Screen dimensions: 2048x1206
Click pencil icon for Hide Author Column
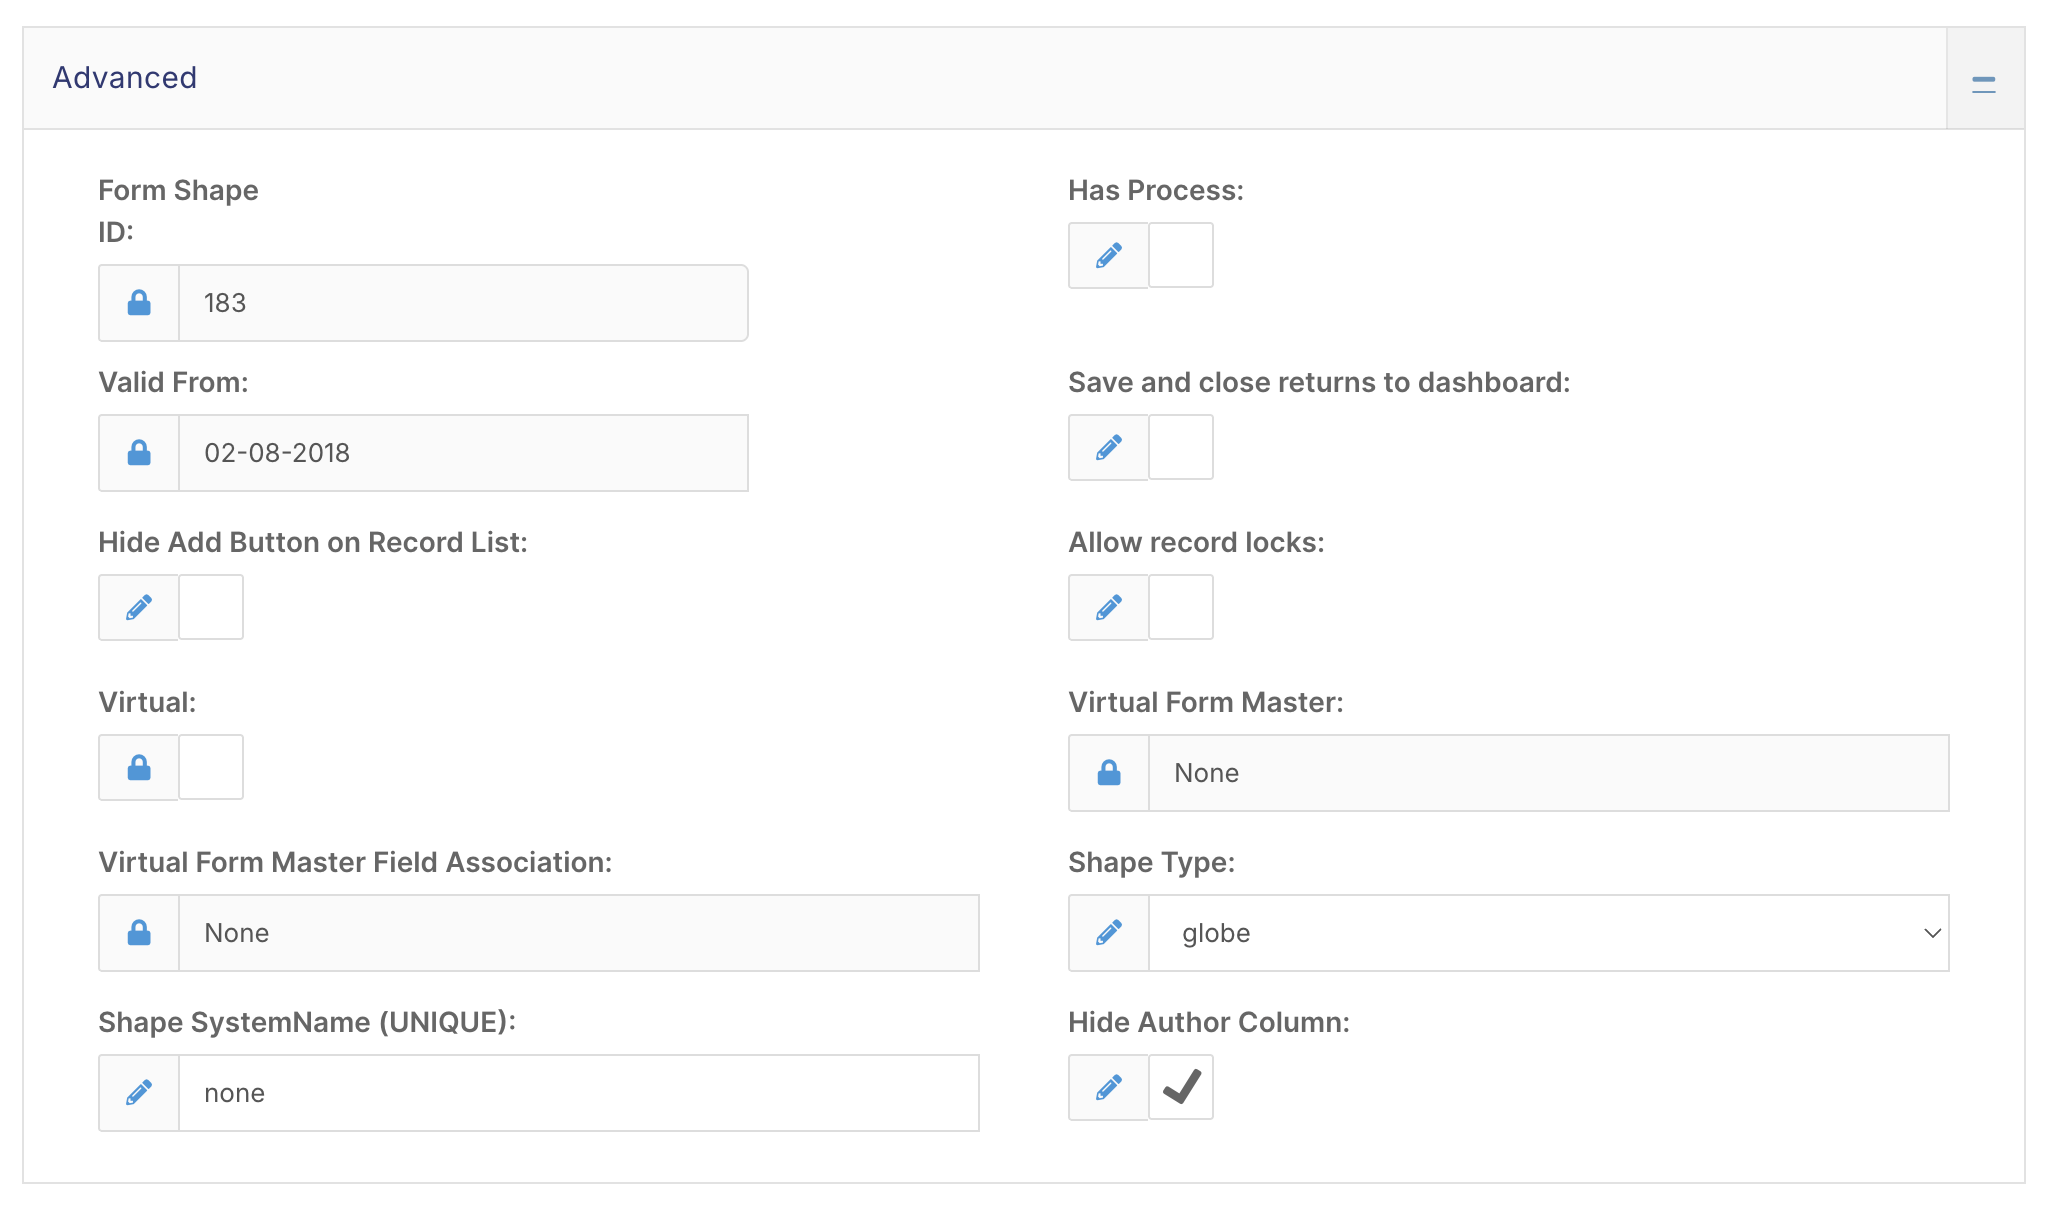[1109, 1087]
